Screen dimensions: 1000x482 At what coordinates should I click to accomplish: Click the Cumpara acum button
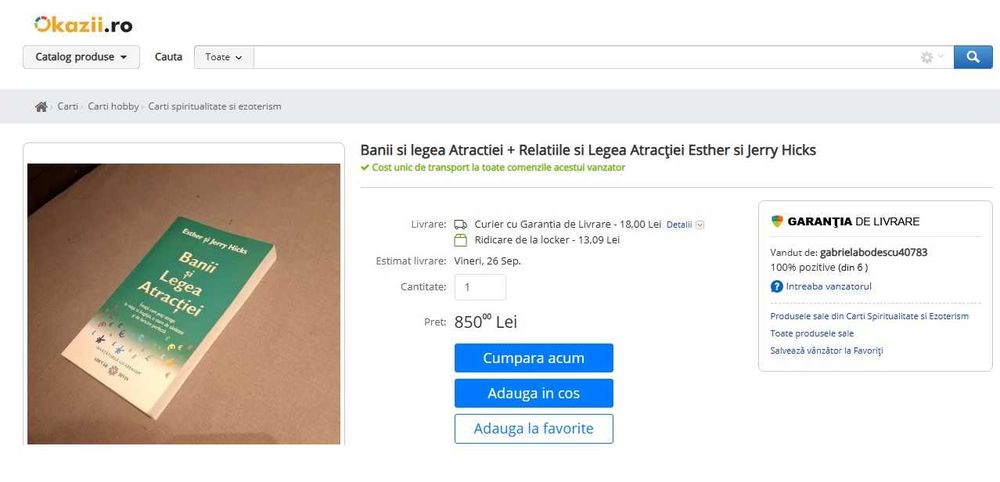point(534,358)
